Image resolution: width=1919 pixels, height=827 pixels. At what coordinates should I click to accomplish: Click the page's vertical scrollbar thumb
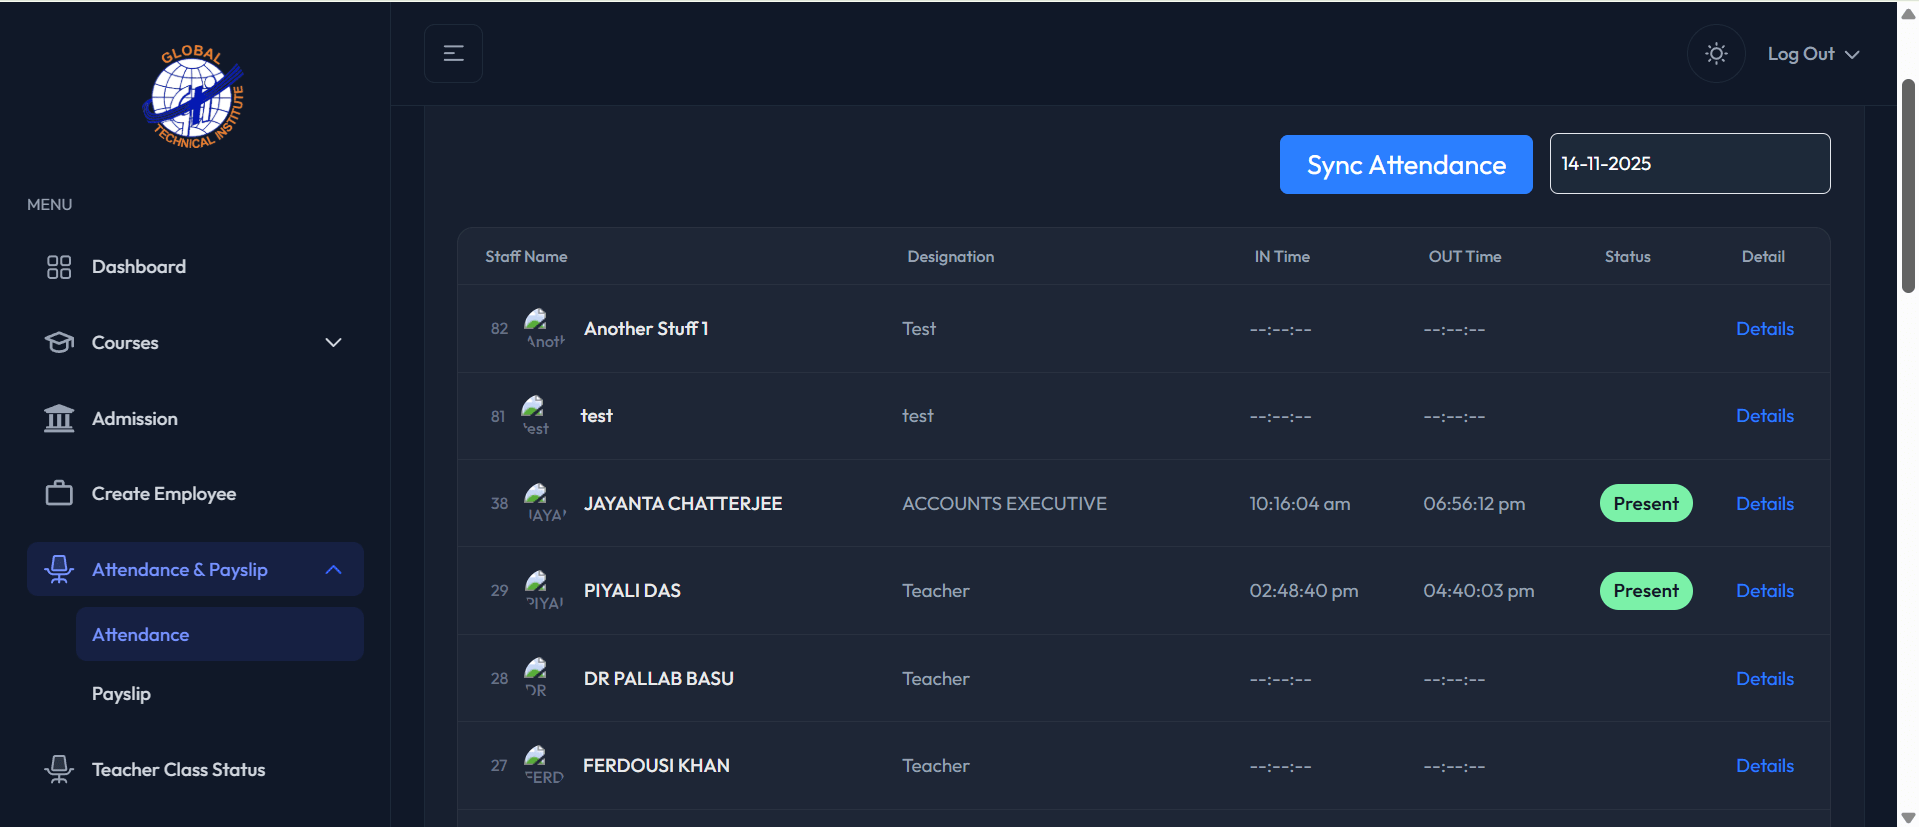pos(1907,185)
